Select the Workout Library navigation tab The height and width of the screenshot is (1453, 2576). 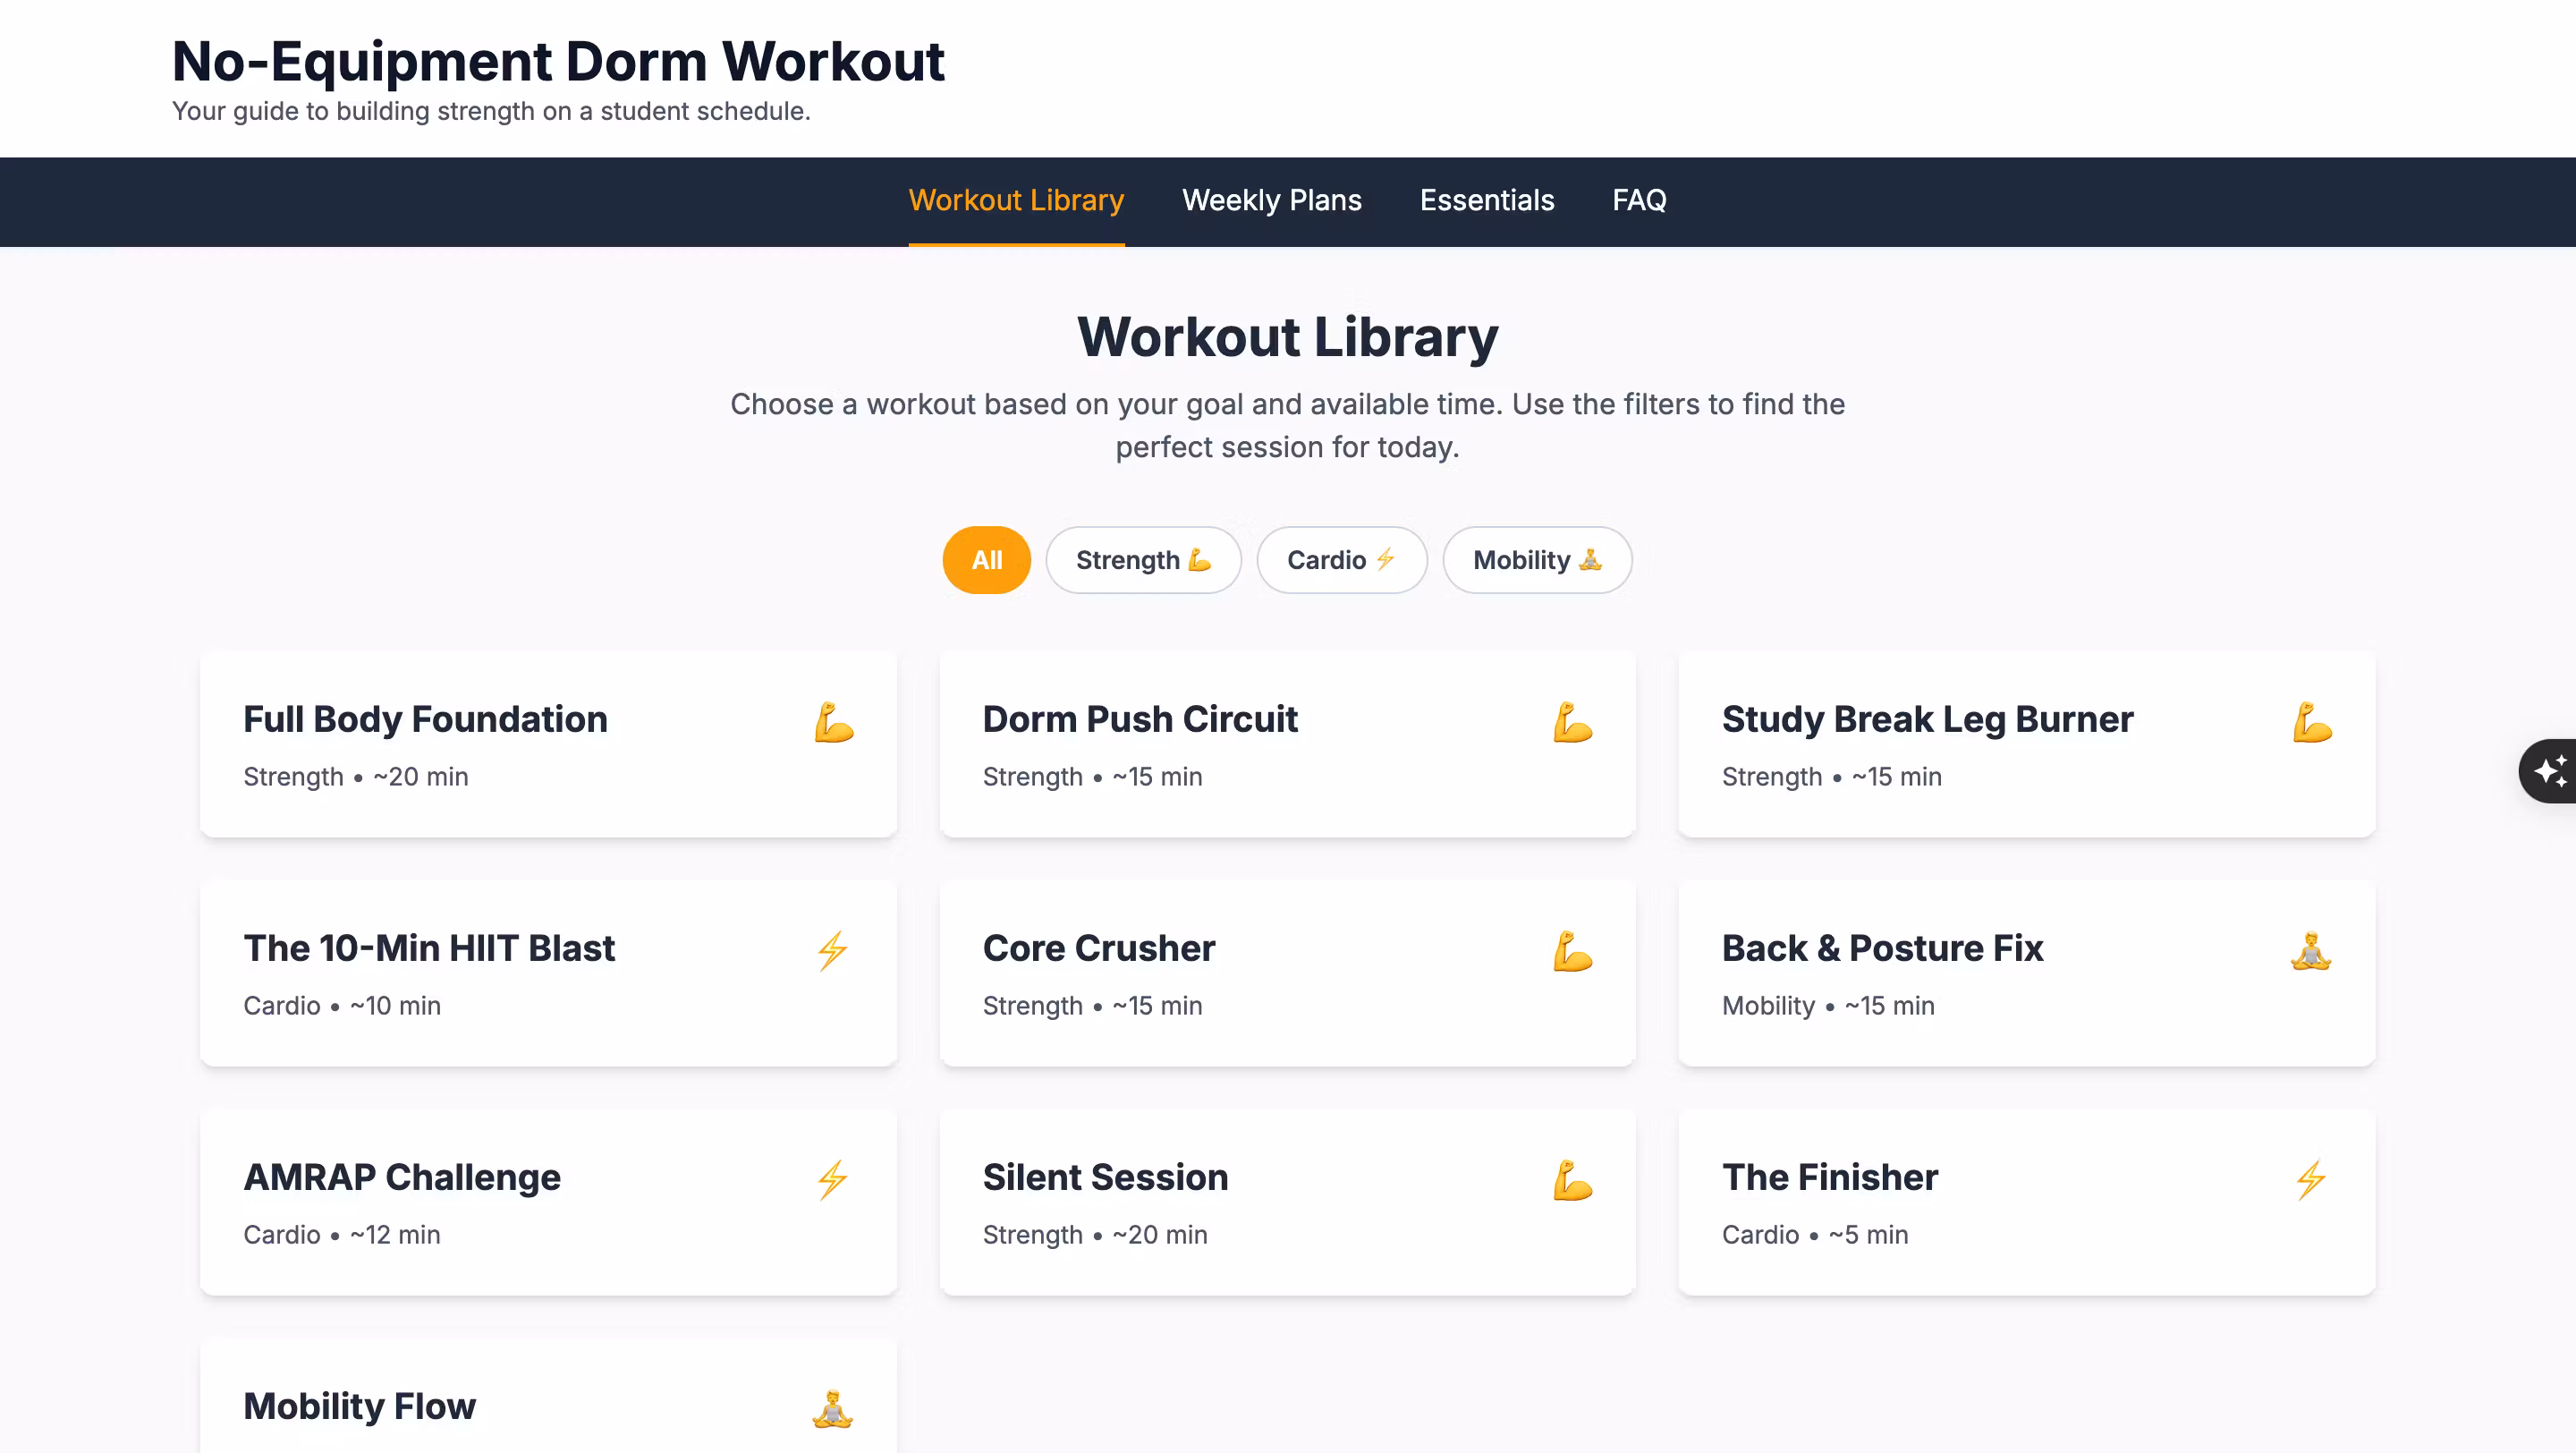coord(1015,200)
